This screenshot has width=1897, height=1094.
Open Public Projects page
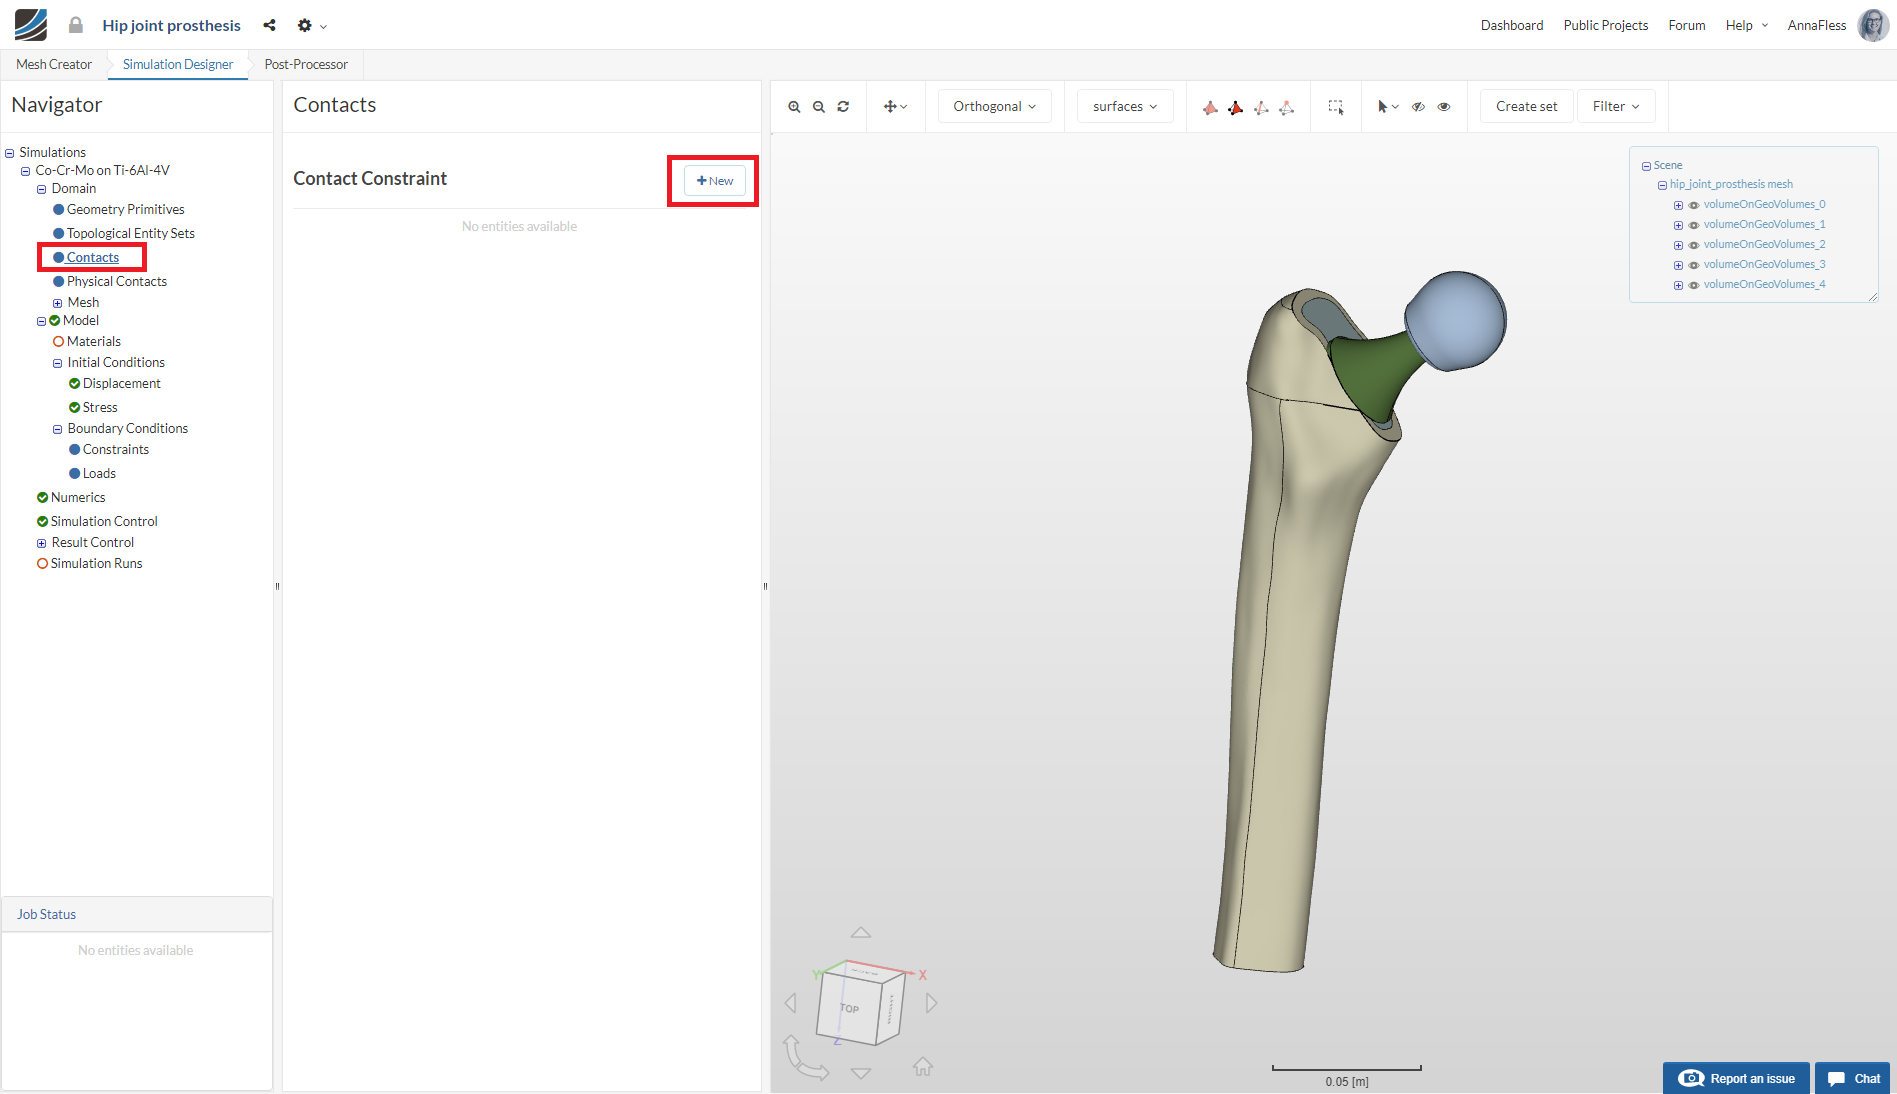tap(1606, 25)
